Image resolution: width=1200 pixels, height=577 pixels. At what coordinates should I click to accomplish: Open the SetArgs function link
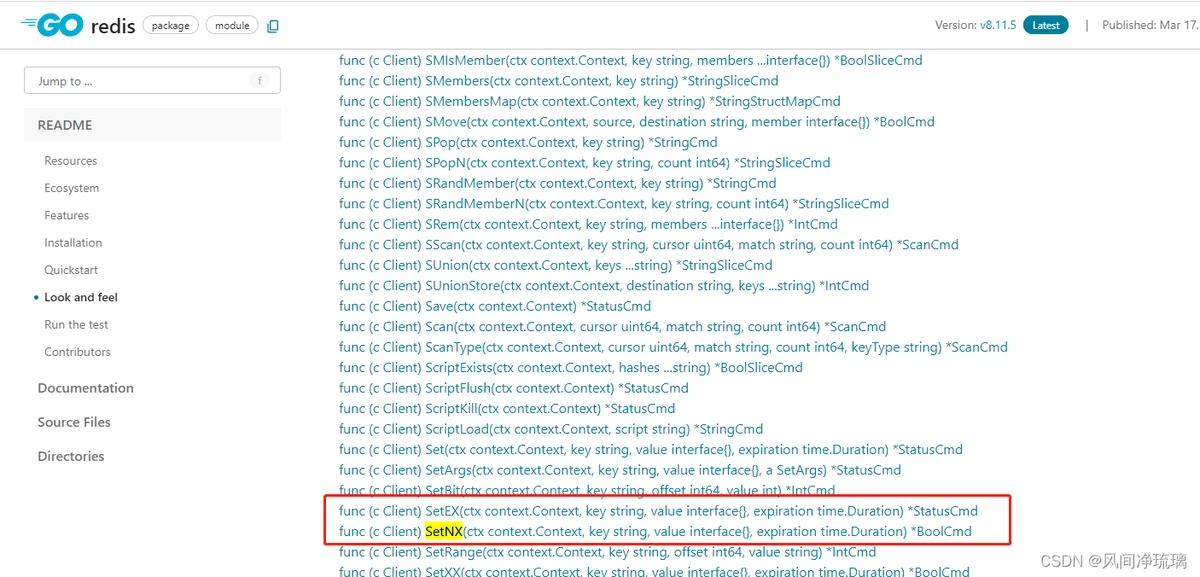point(620,470)
